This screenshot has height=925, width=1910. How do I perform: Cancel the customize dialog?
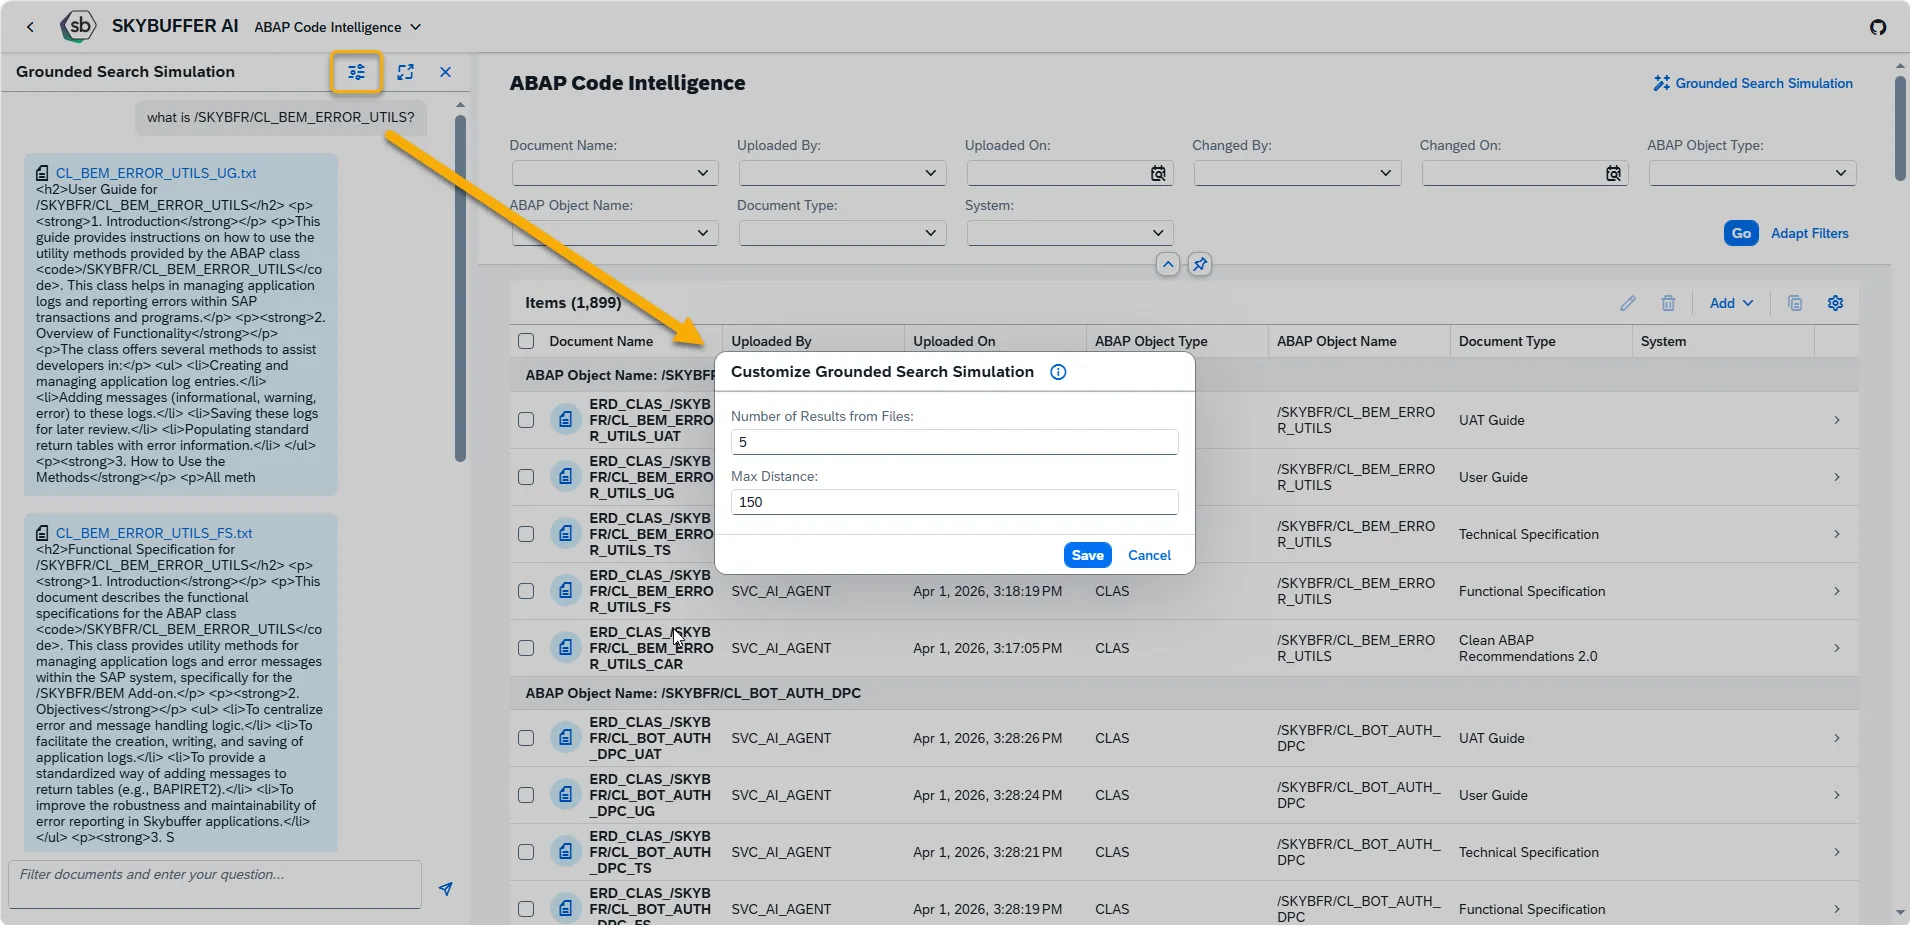pos(1149,555)
